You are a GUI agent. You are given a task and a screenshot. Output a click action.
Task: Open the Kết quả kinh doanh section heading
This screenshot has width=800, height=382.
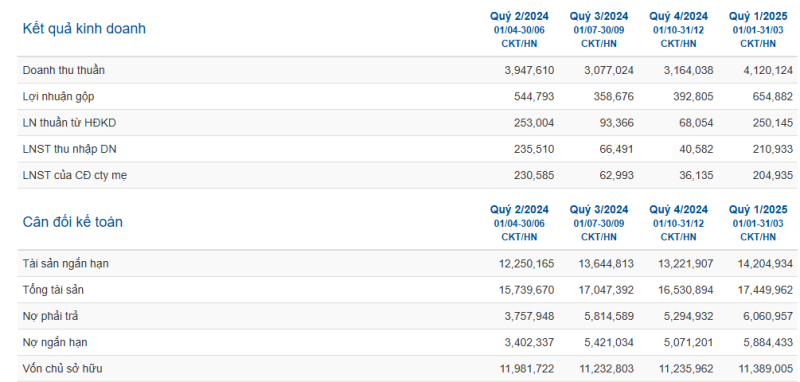84,29
